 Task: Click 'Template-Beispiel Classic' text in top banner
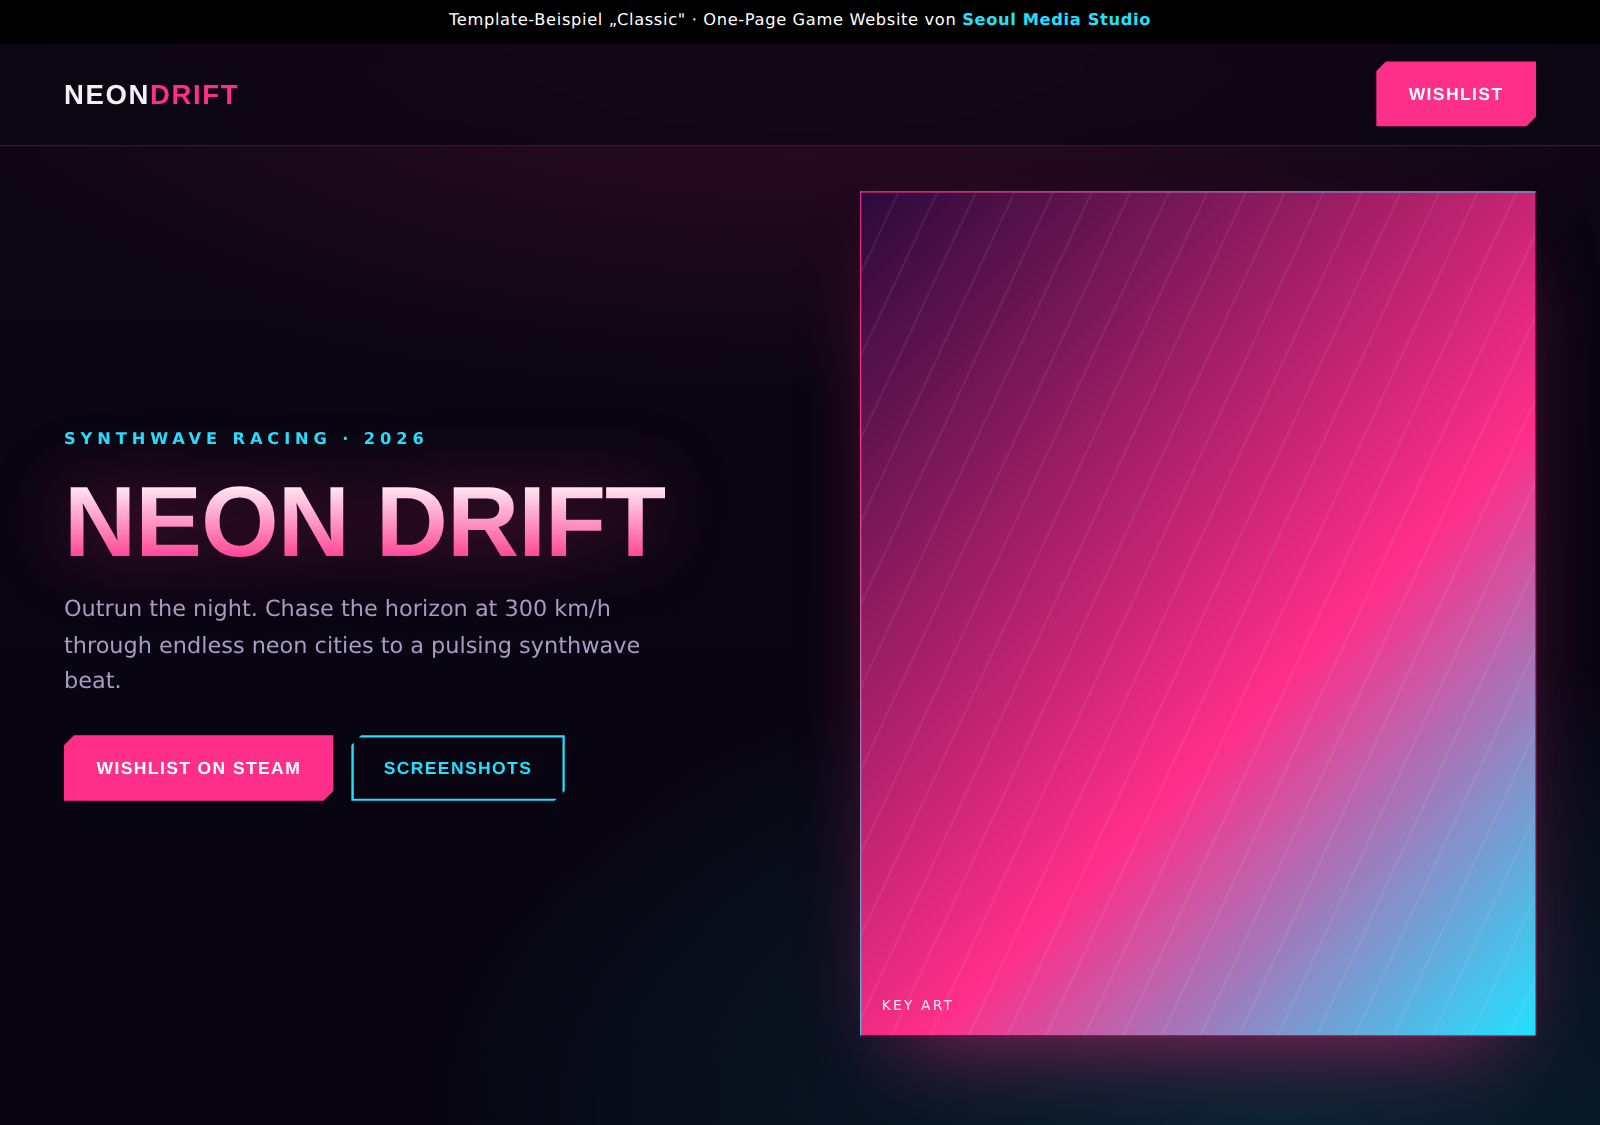point(567,19)
